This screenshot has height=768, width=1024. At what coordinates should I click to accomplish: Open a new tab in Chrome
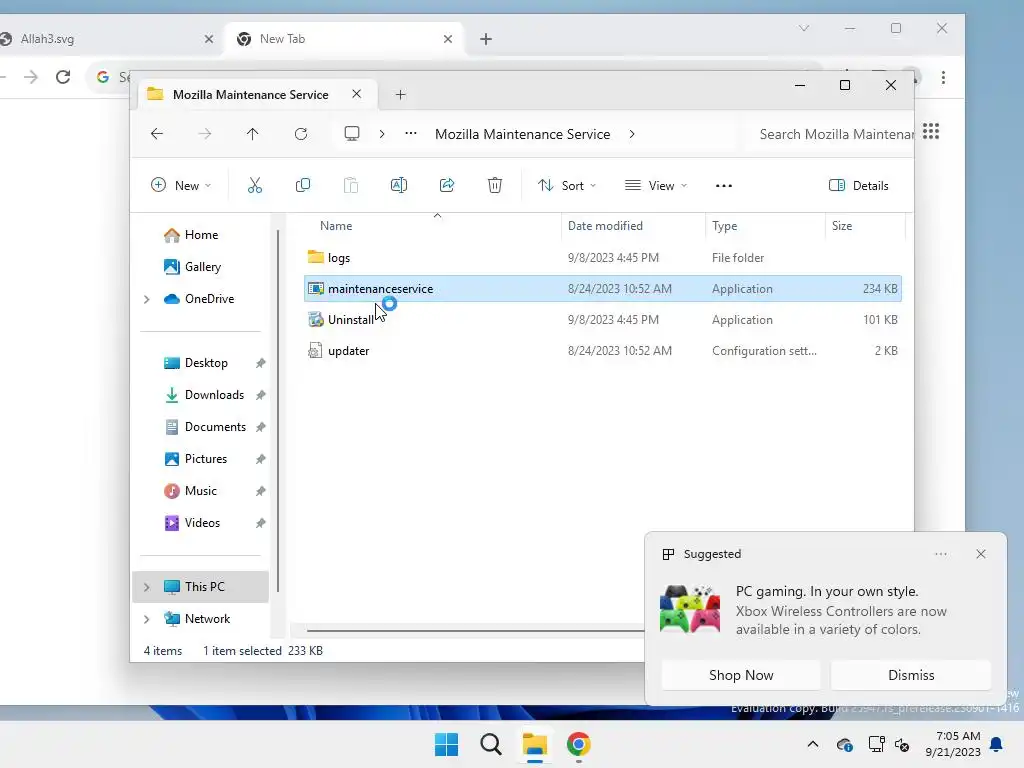point(486,39)
